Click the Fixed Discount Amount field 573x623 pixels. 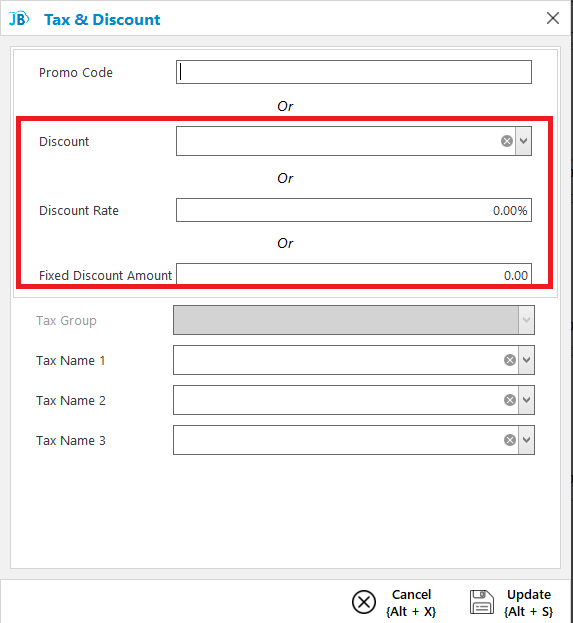pyautogui.click(x=354, y=274)
